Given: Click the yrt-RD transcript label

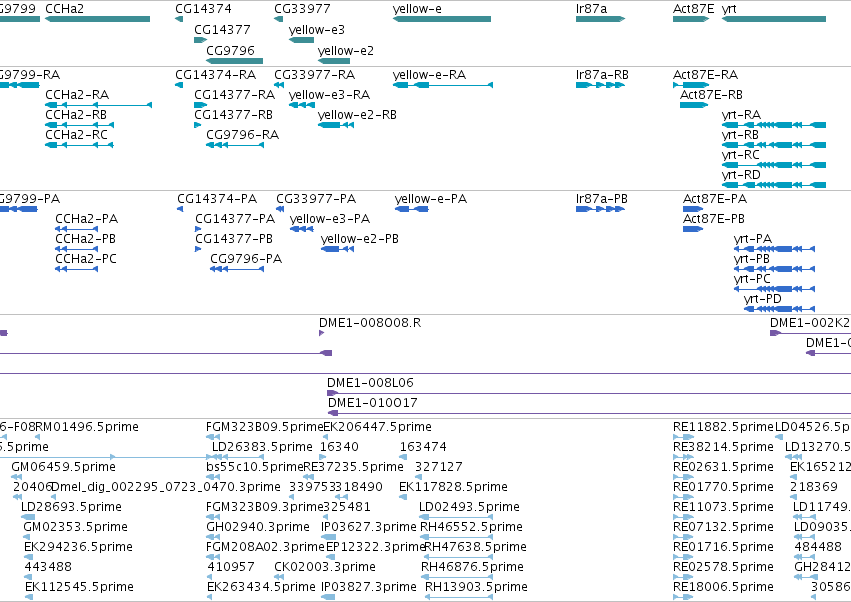Looking at the screenshot, I should point(741,175).
